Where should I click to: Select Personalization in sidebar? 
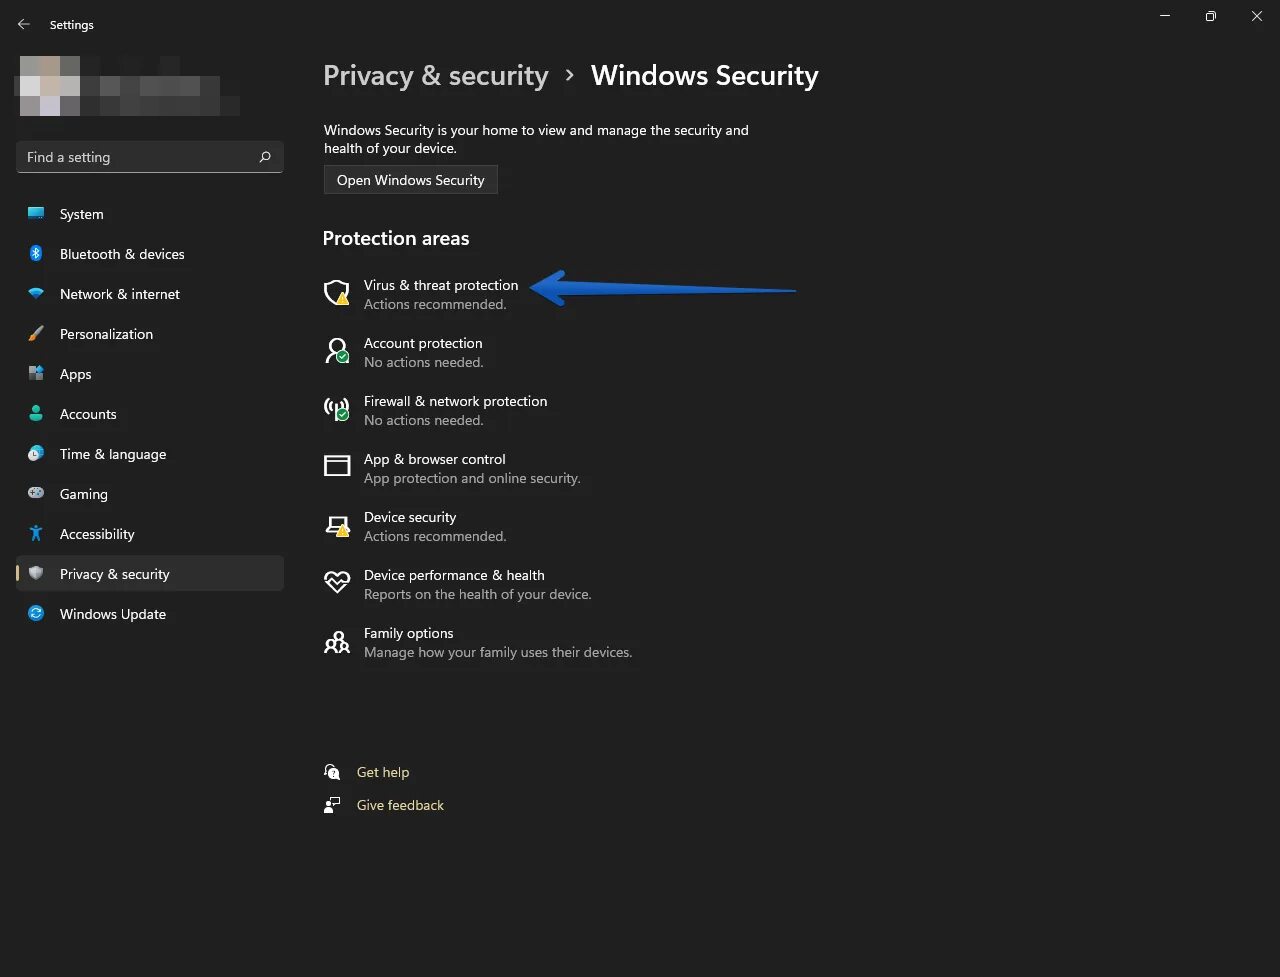[x=150, y=334]
